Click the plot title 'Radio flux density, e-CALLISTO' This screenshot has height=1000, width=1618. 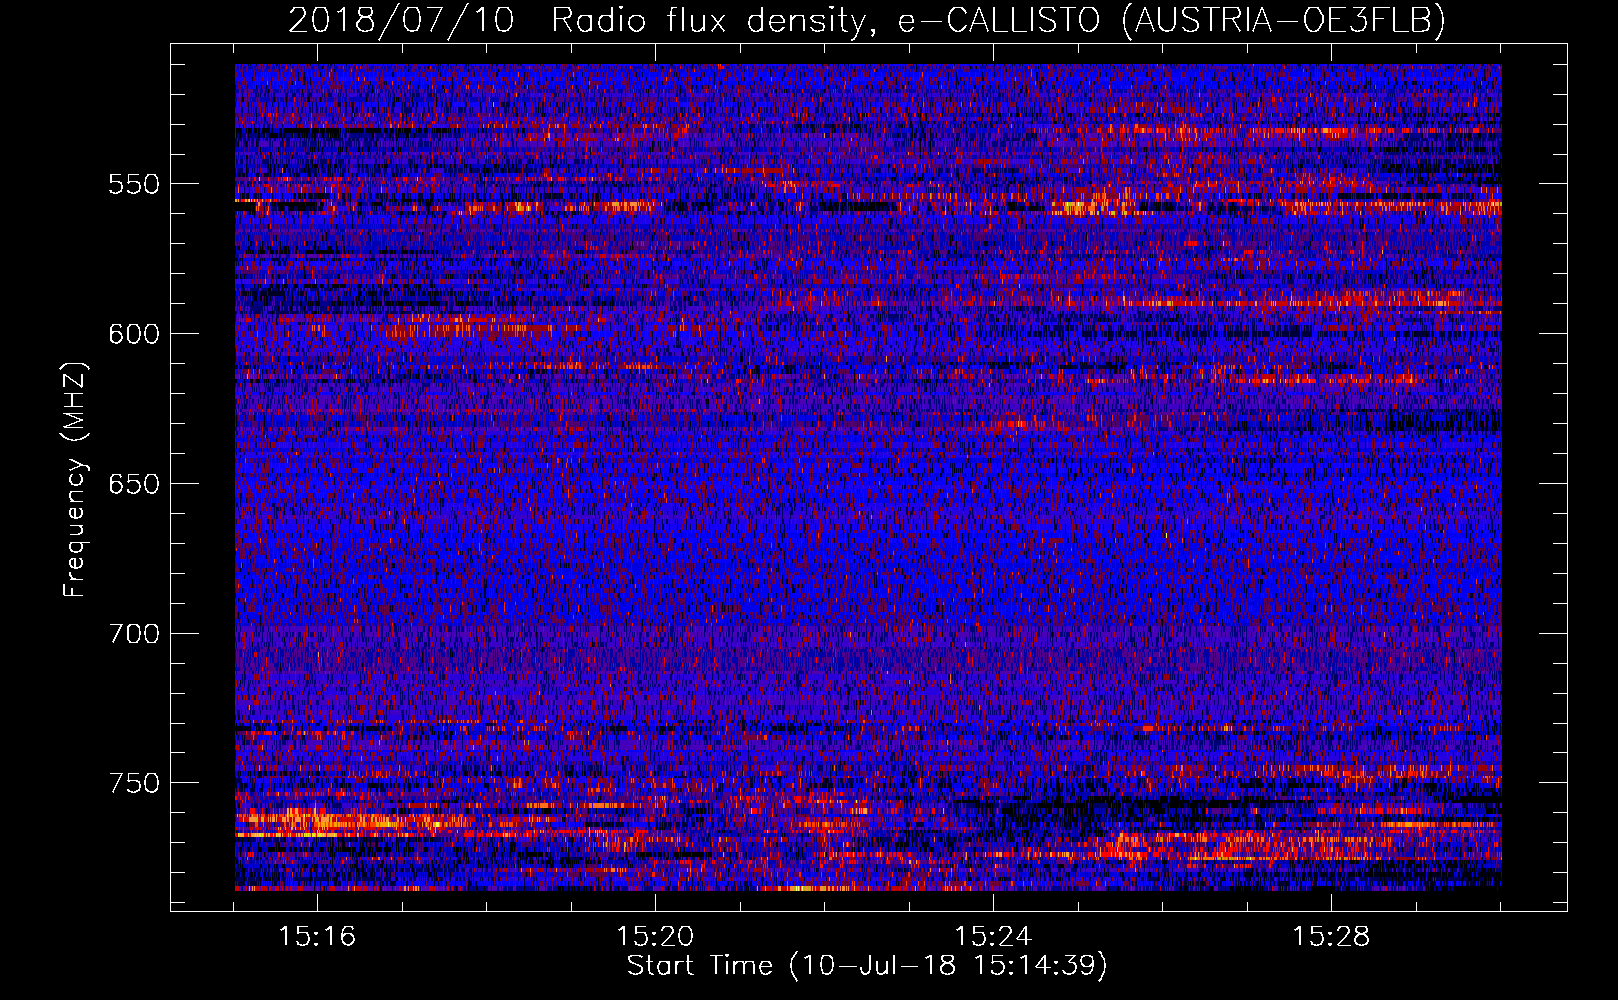[825, 20]
